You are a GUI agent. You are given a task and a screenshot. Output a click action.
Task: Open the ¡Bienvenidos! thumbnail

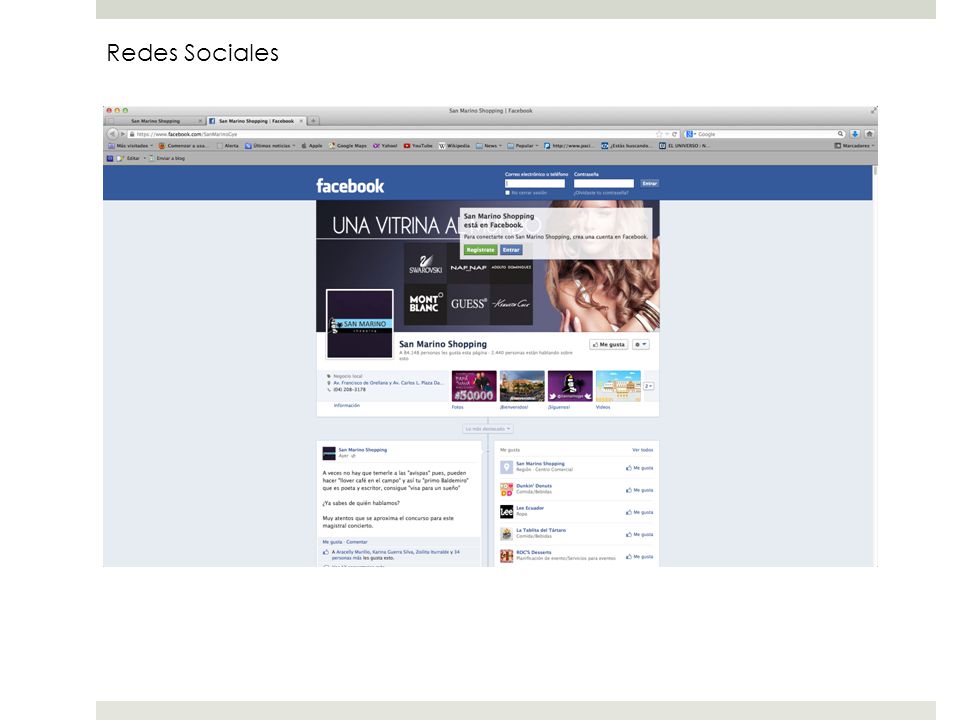(522, 386)
